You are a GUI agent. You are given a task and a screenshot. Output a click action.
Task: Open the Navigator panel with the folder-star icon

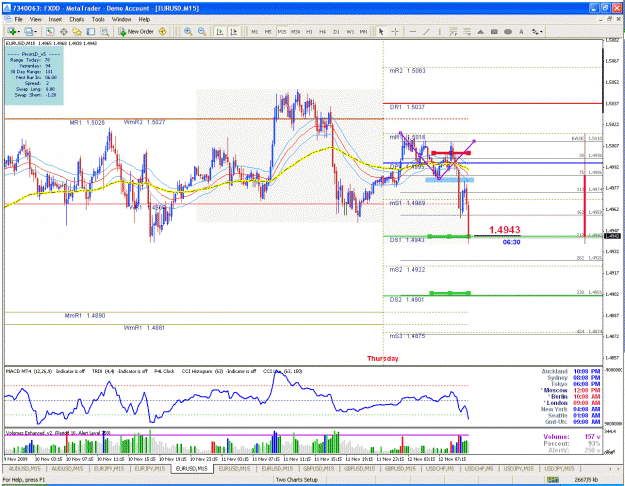point(77,31)
